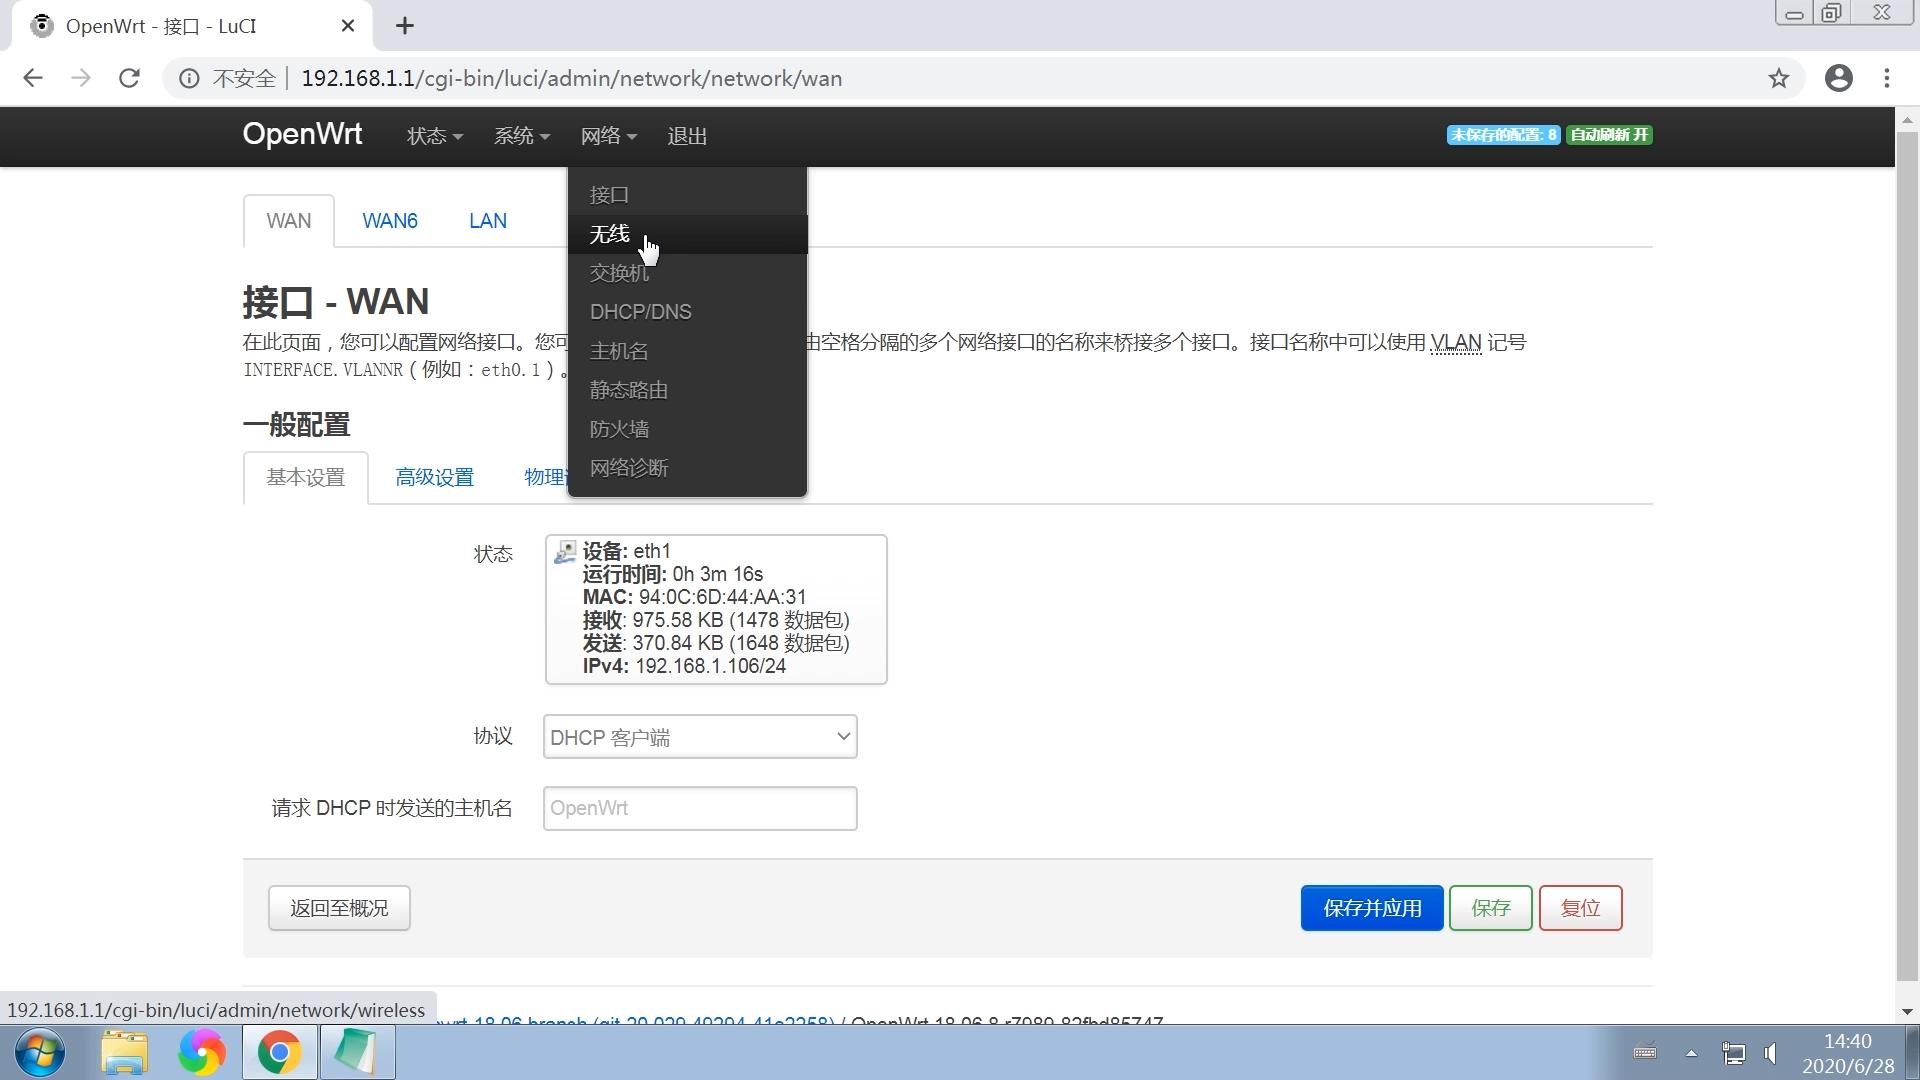Open the OpenWrt logo home link
This screenshot has width=1920, height=1080.
pyautogui.click(x=301, y=134)
